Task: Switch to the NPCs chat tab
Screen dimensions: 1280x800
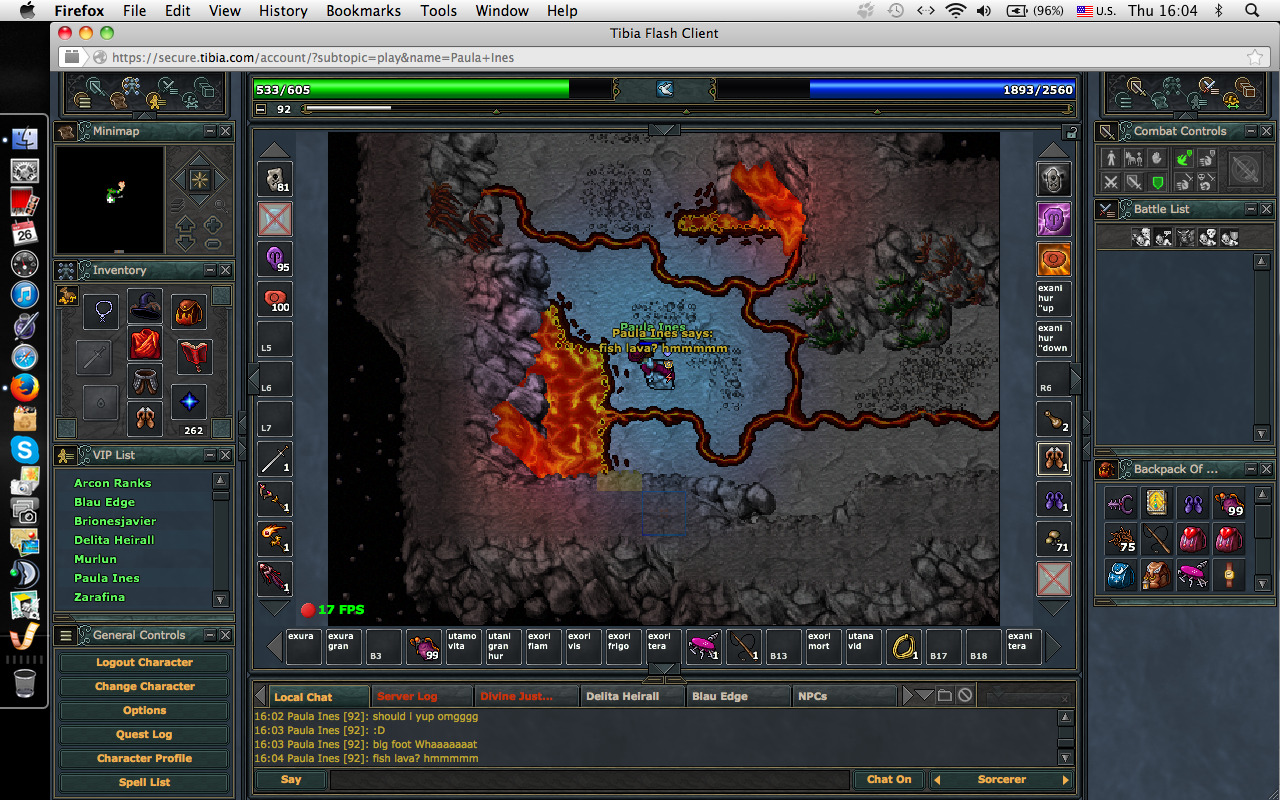Action: 845,696
